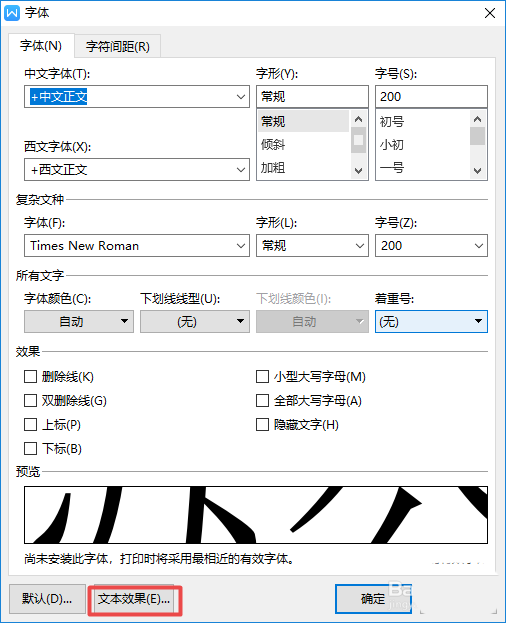
Task: Check 小型大写字母(M) option
Action: pos(262,377)
